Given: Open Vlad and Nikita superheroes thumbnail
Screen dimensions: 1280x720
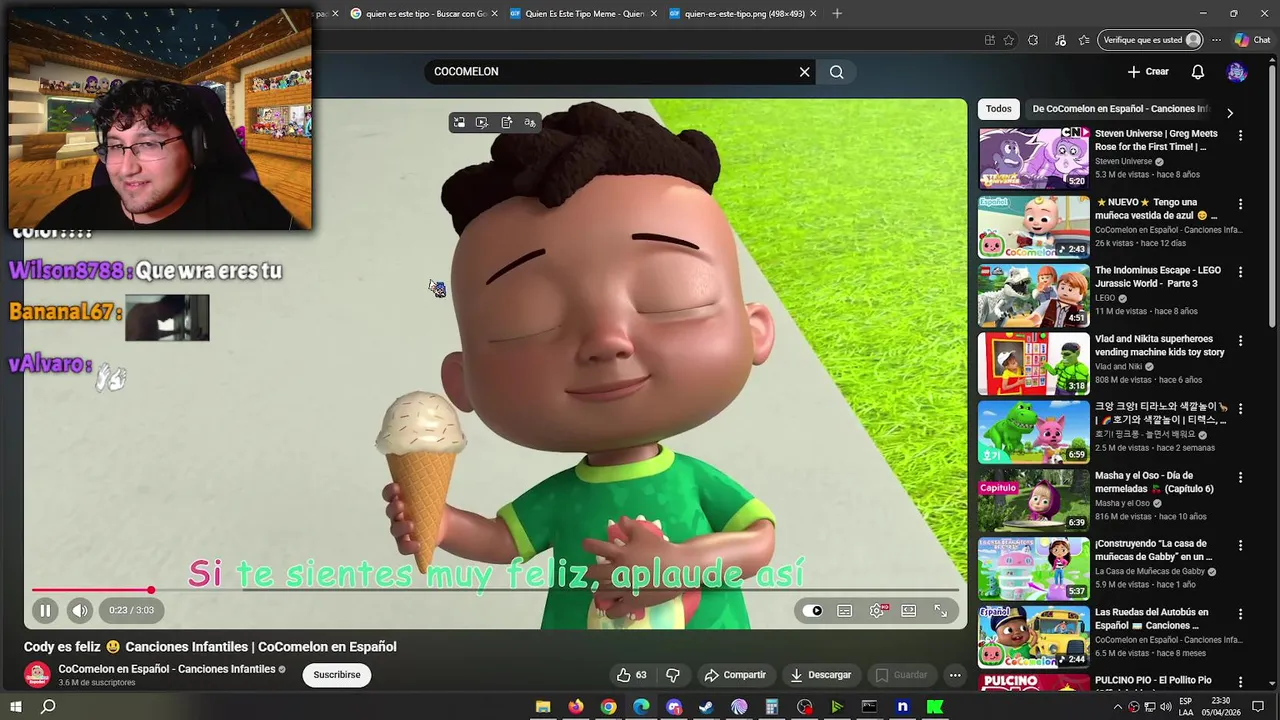Looking at the screenshot, I should pos(1034,364).
